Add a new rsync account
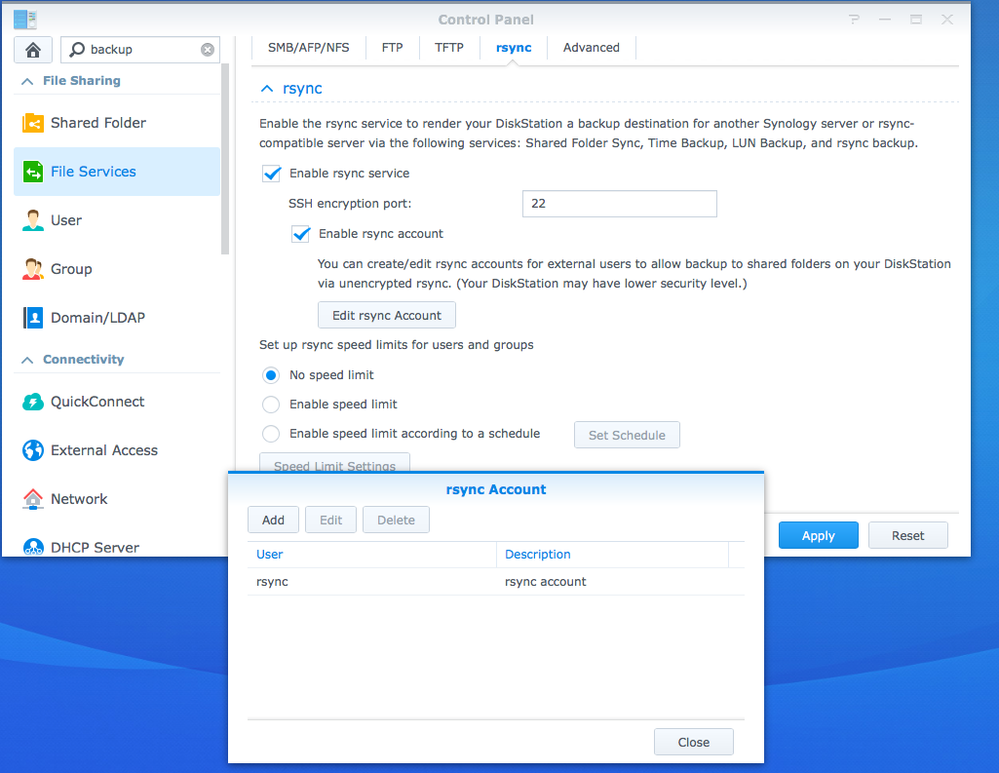The width and height of the screenshot is (999, 773). click(x=273, y=520)
